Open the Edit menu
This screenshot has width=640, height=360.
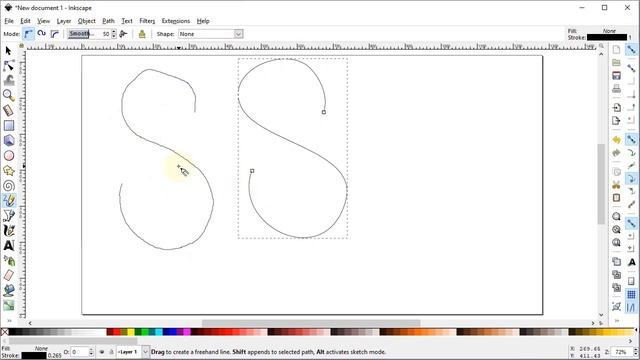pos(25,21)
